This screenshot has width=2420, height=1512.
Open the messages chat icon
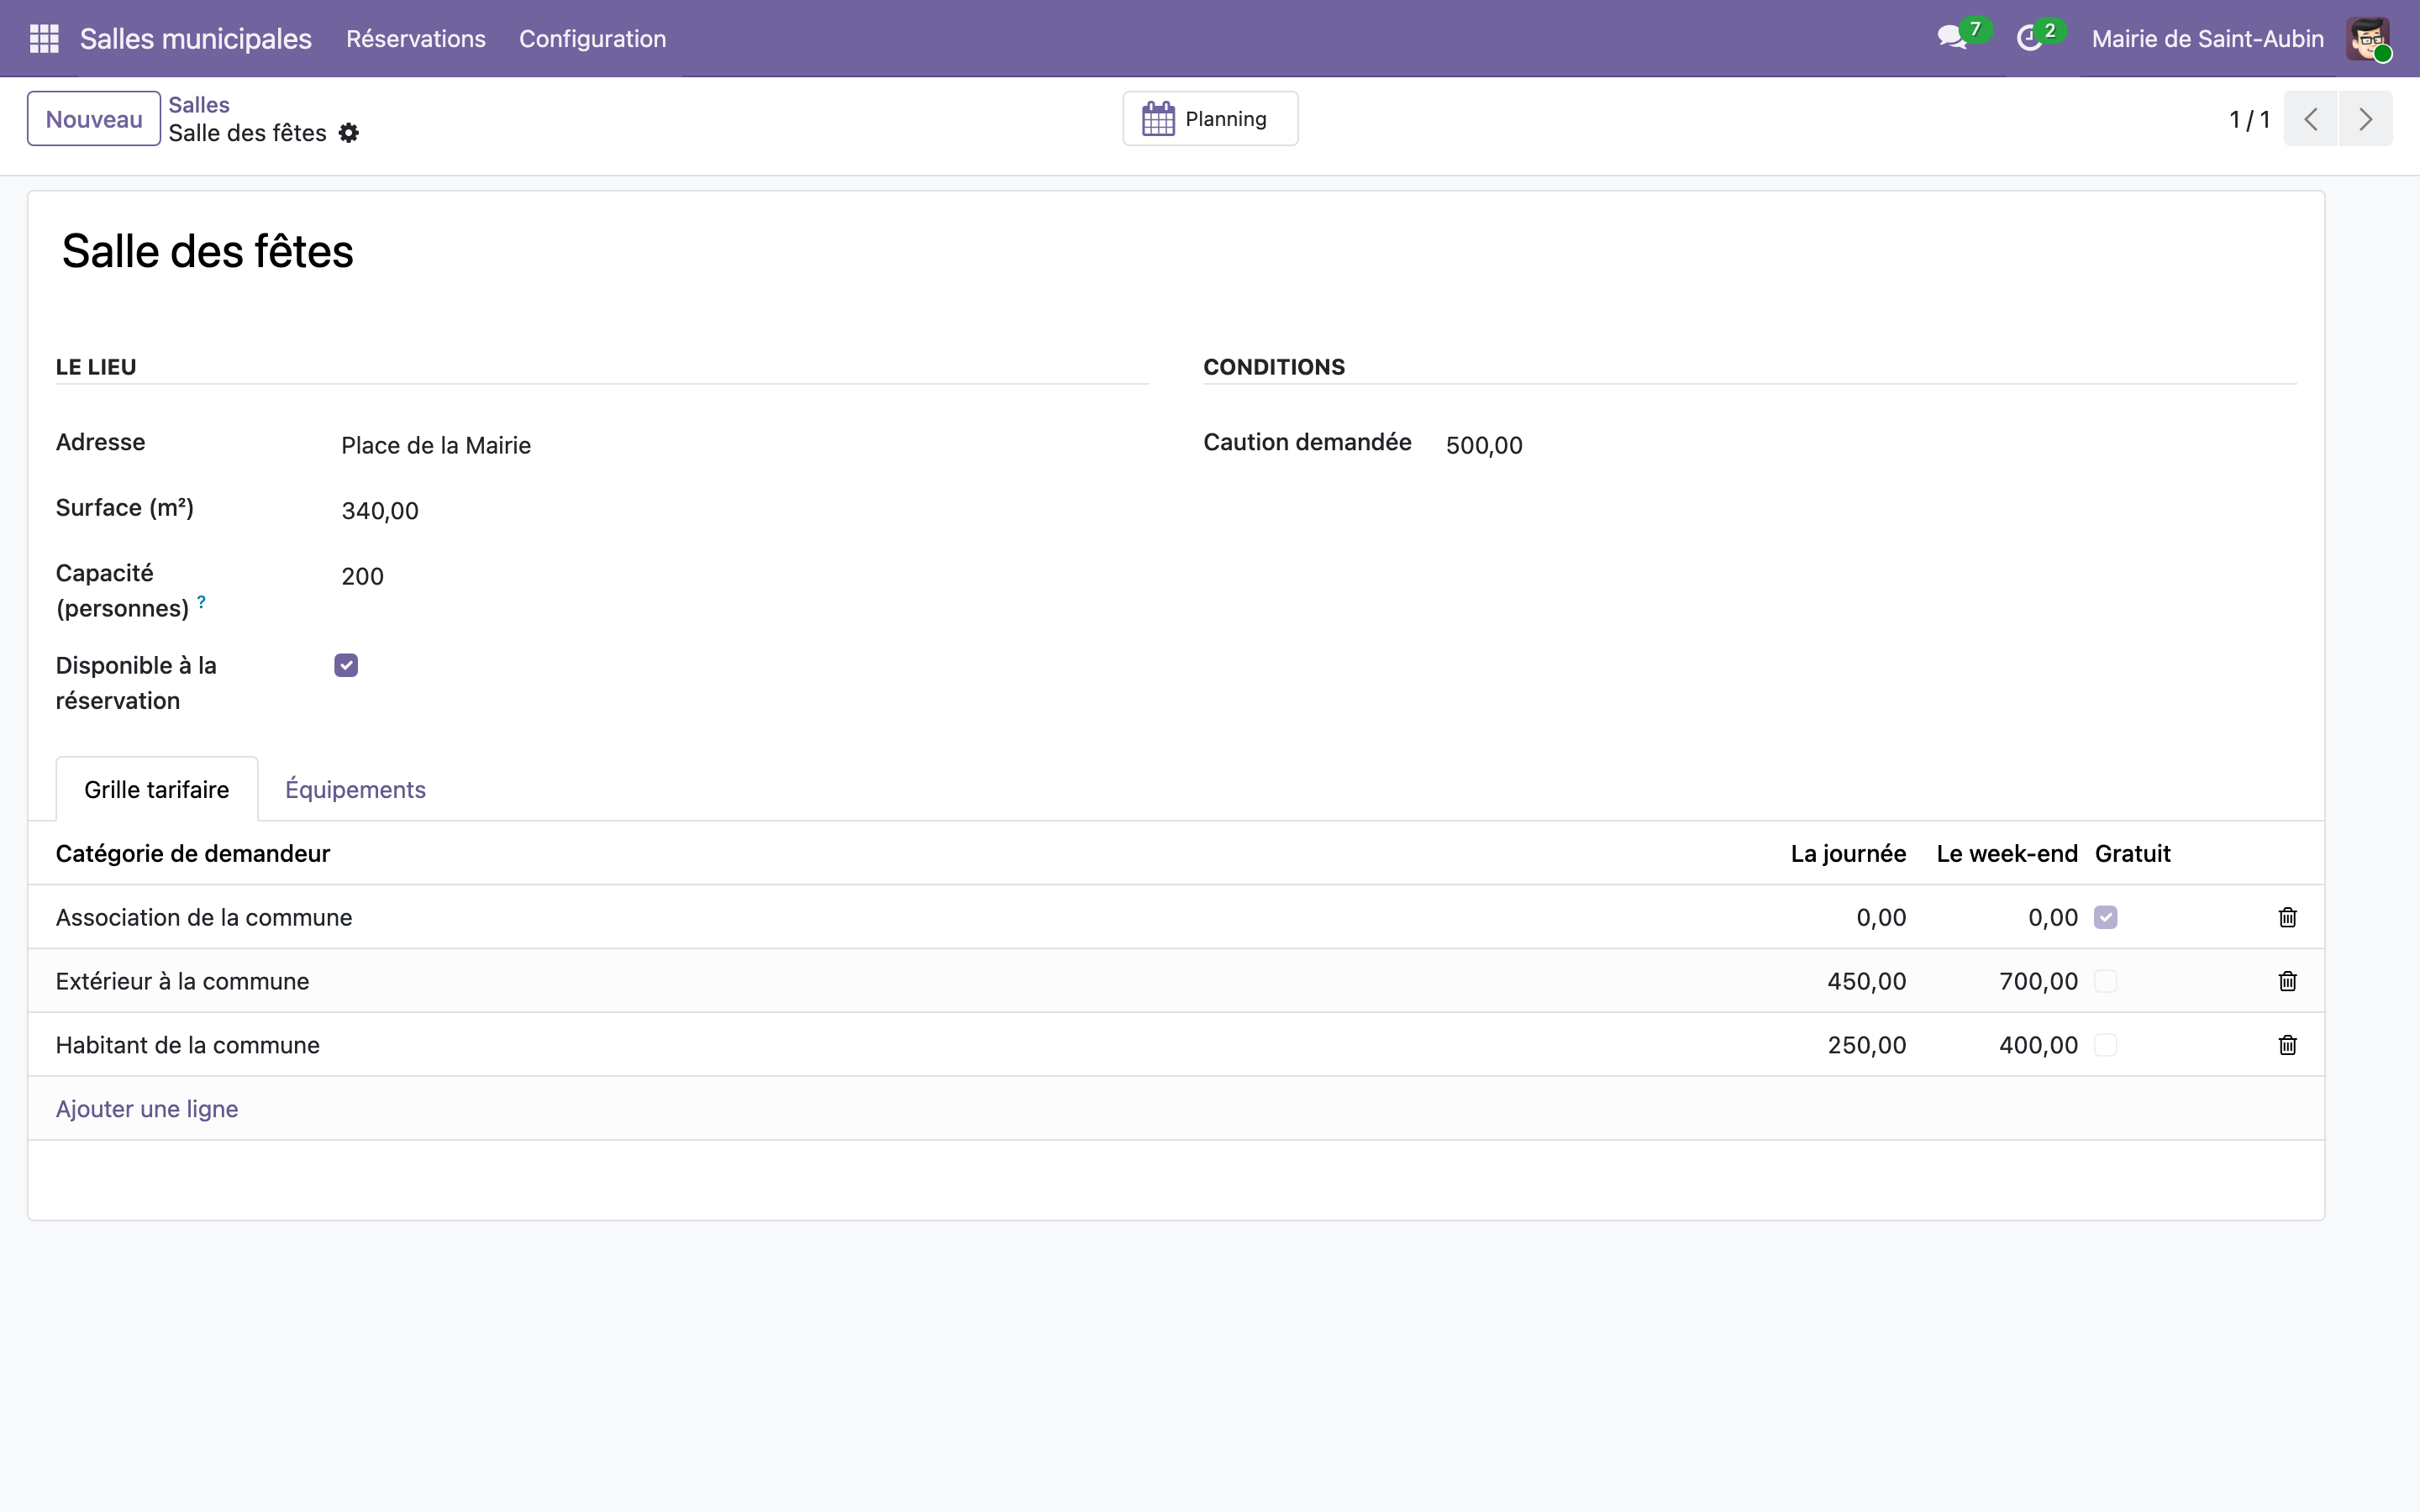(1952, 38)
